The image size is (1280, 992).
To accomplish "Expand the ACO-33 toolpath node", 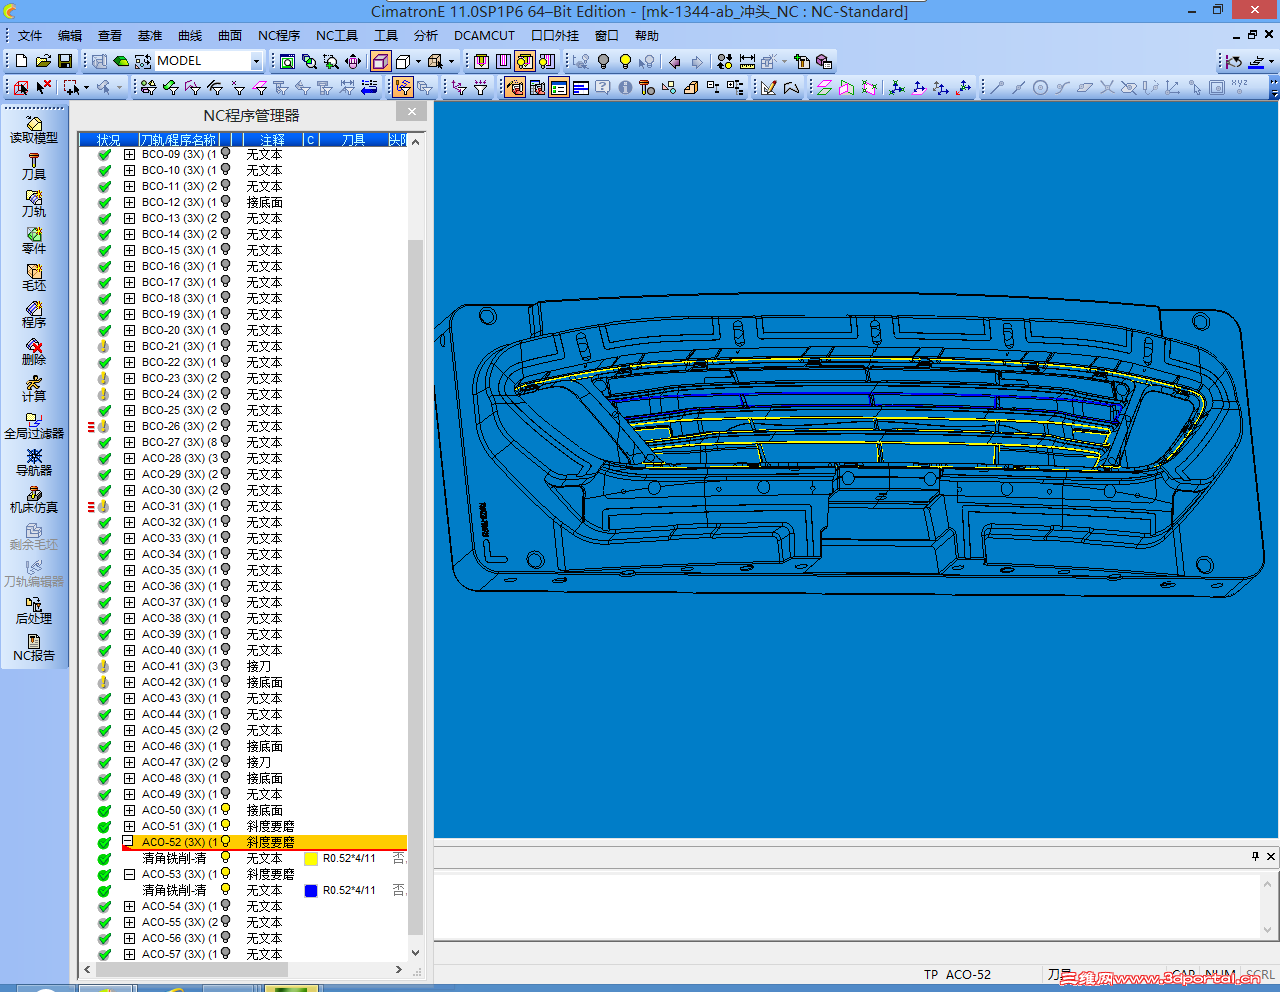I will tap(129, 538).
